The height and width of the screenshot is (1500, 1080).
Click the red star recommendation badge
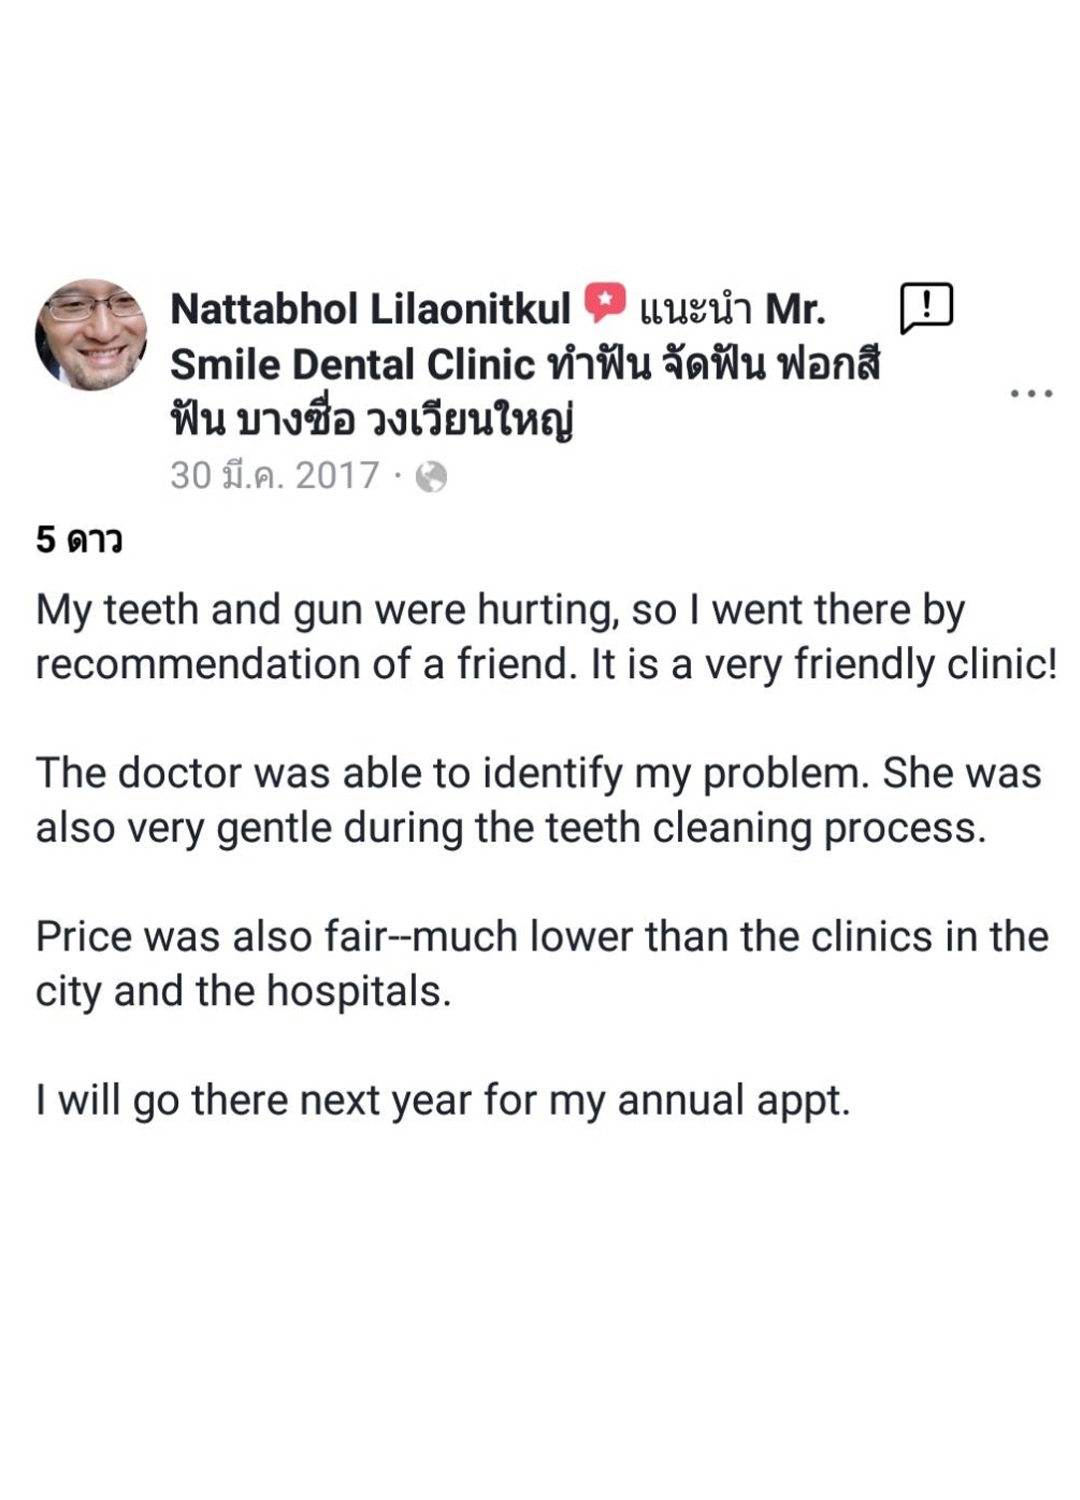click(605, 303)
